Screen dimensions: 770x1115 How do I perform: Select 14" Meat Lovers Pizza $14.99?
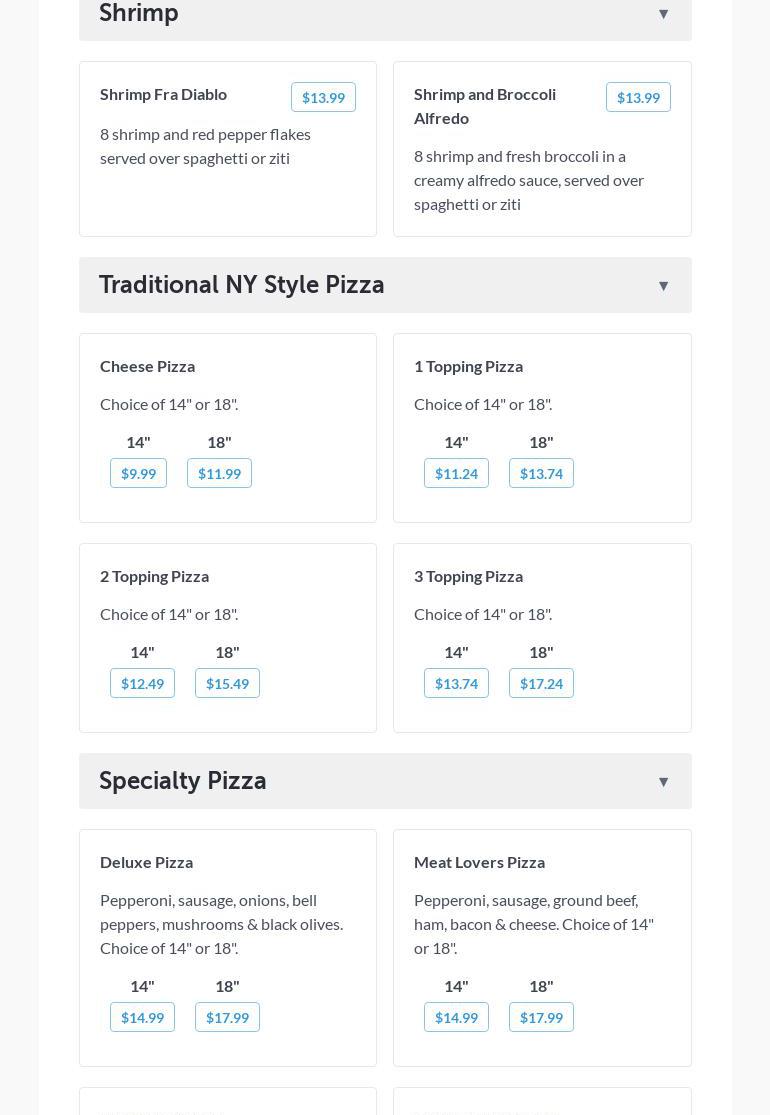[456, 1017]
